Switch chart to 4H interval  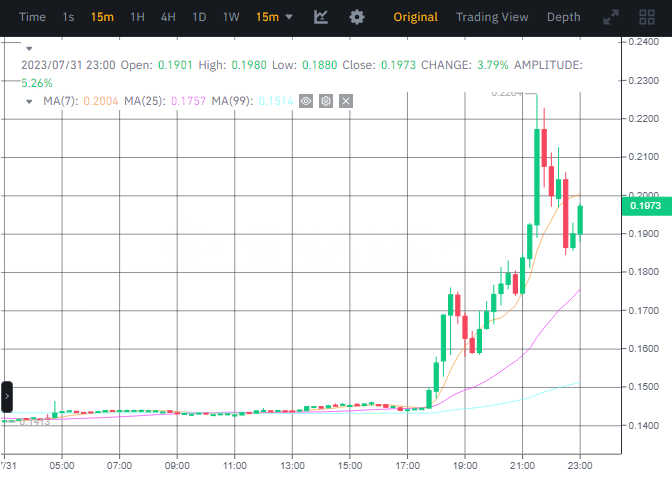pyautogui.click(x=168, y=17)
